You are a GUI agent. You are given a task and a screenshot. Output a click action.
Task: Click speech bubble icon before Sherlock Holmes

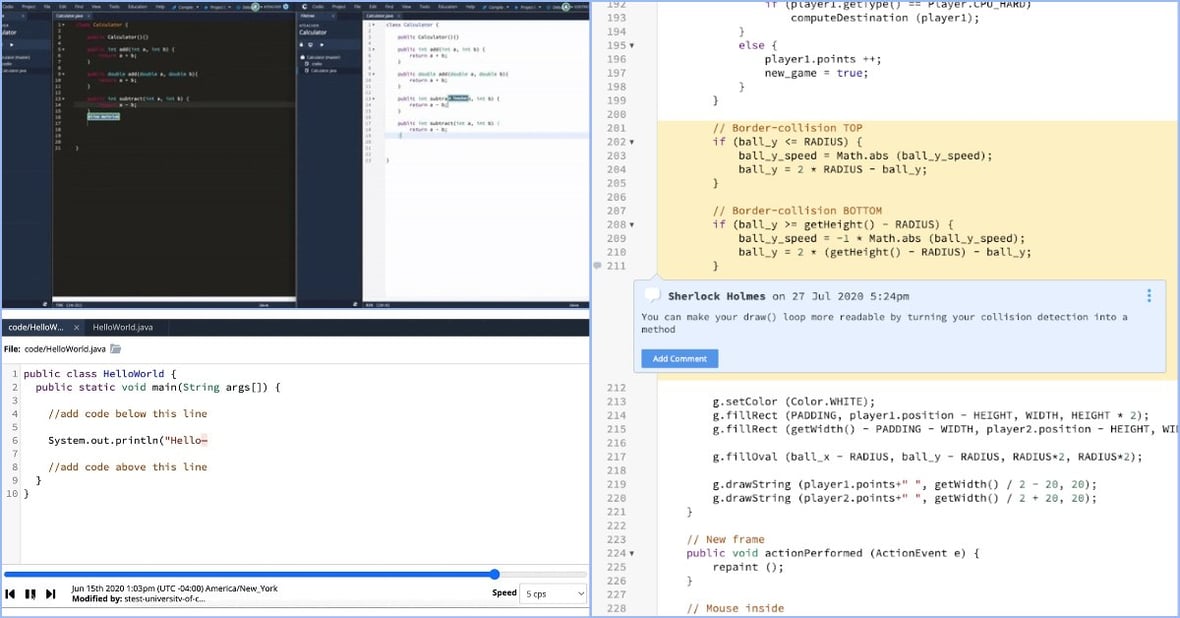click(x=652, y=296)
